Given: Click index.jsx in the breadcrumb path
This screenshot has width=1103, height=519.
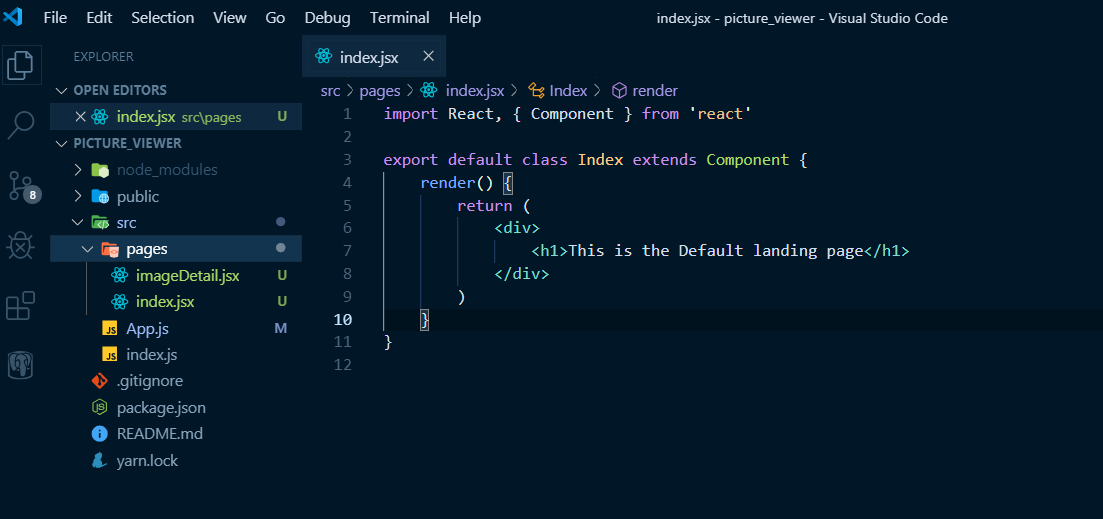Looking at the screenshot, I should coord(475,90).
